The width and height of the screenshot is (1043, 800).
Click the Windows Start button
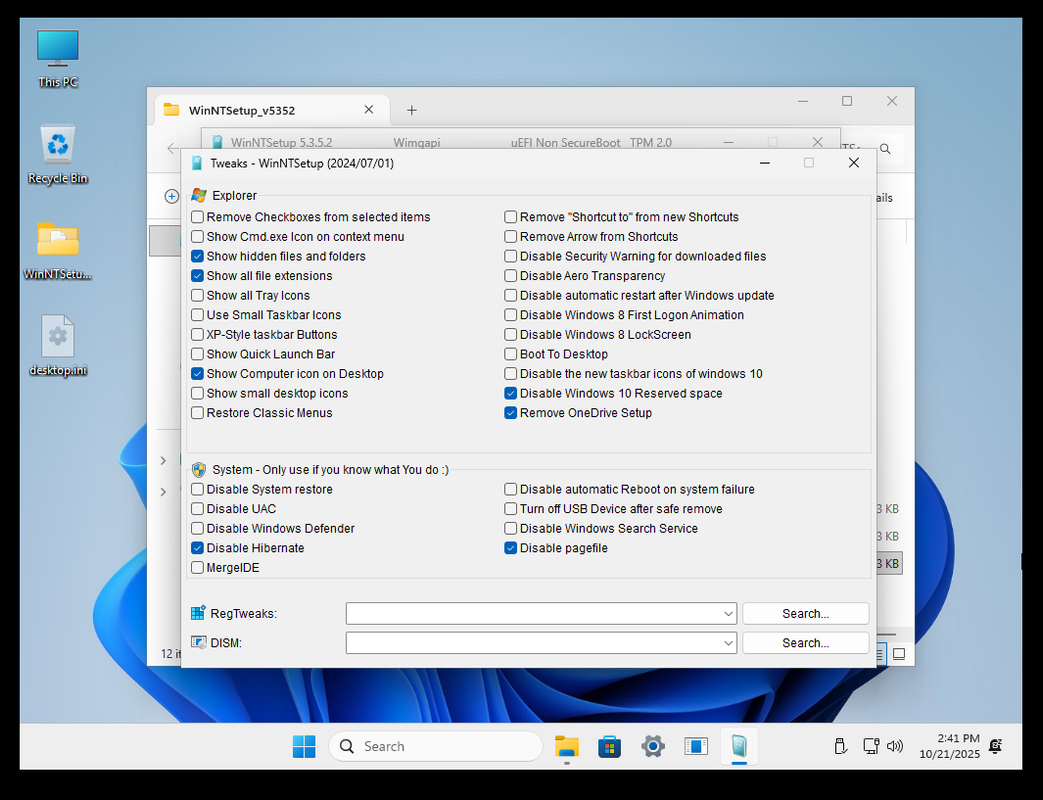click(304, 746)
